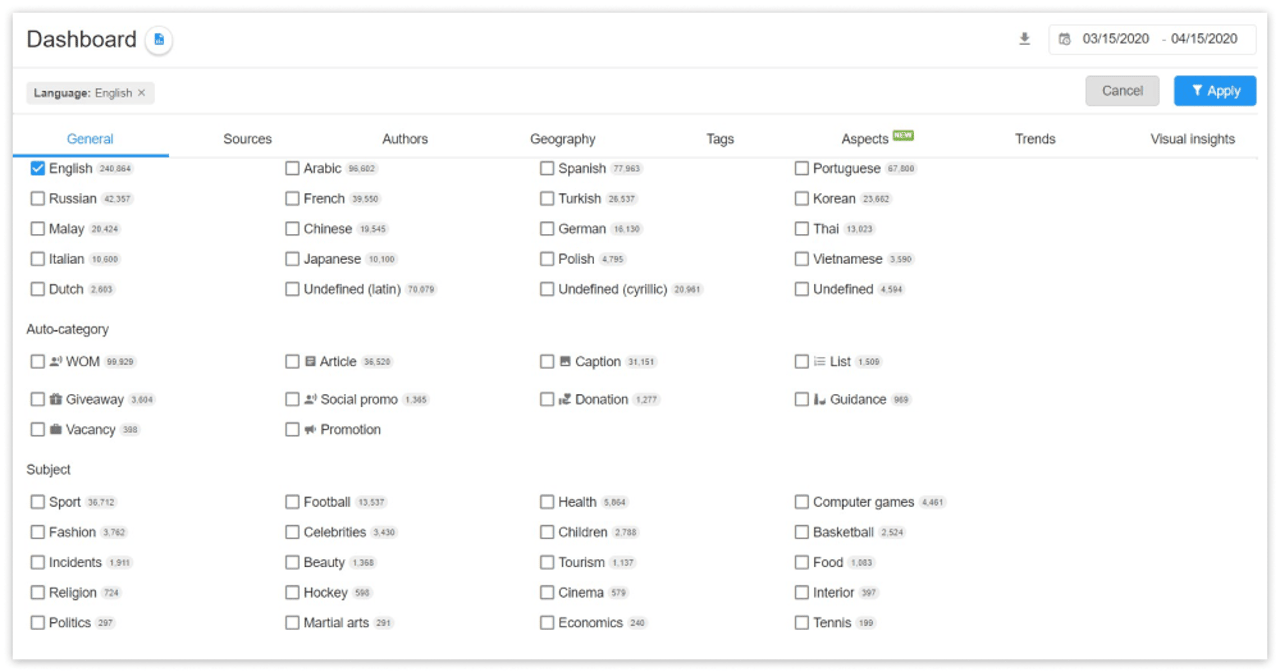Uncheck the English language checkbox
The image size is (1280, 672).
[x=38, y=169]
